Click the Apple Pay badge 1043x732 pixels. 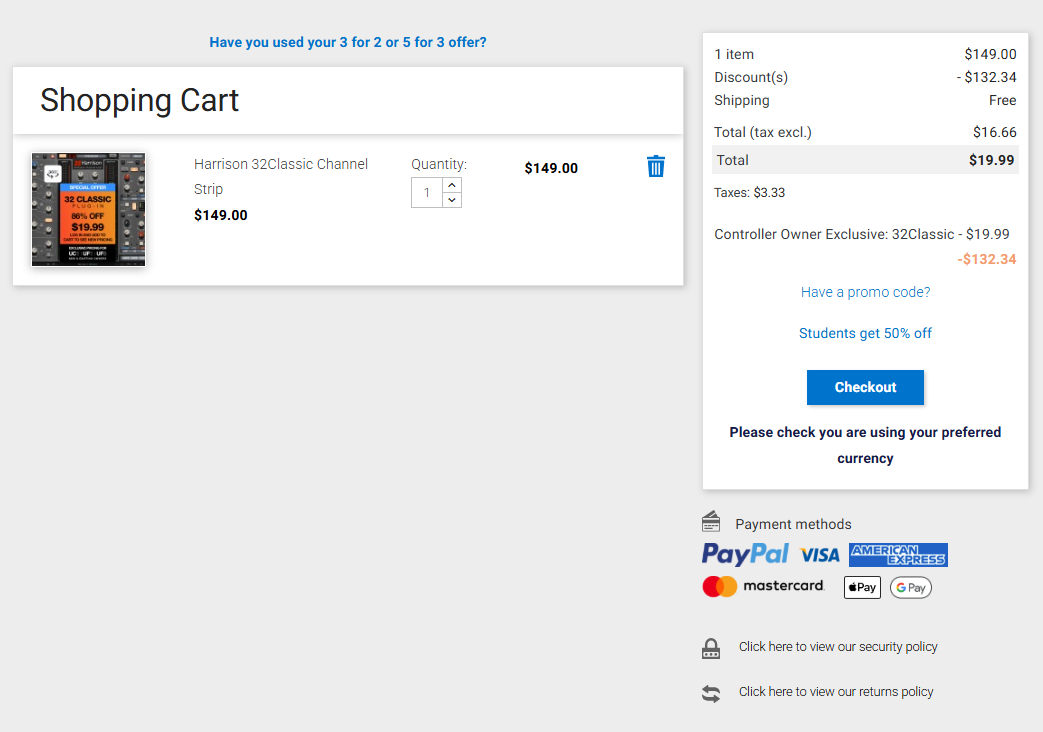tap(862, 587)
